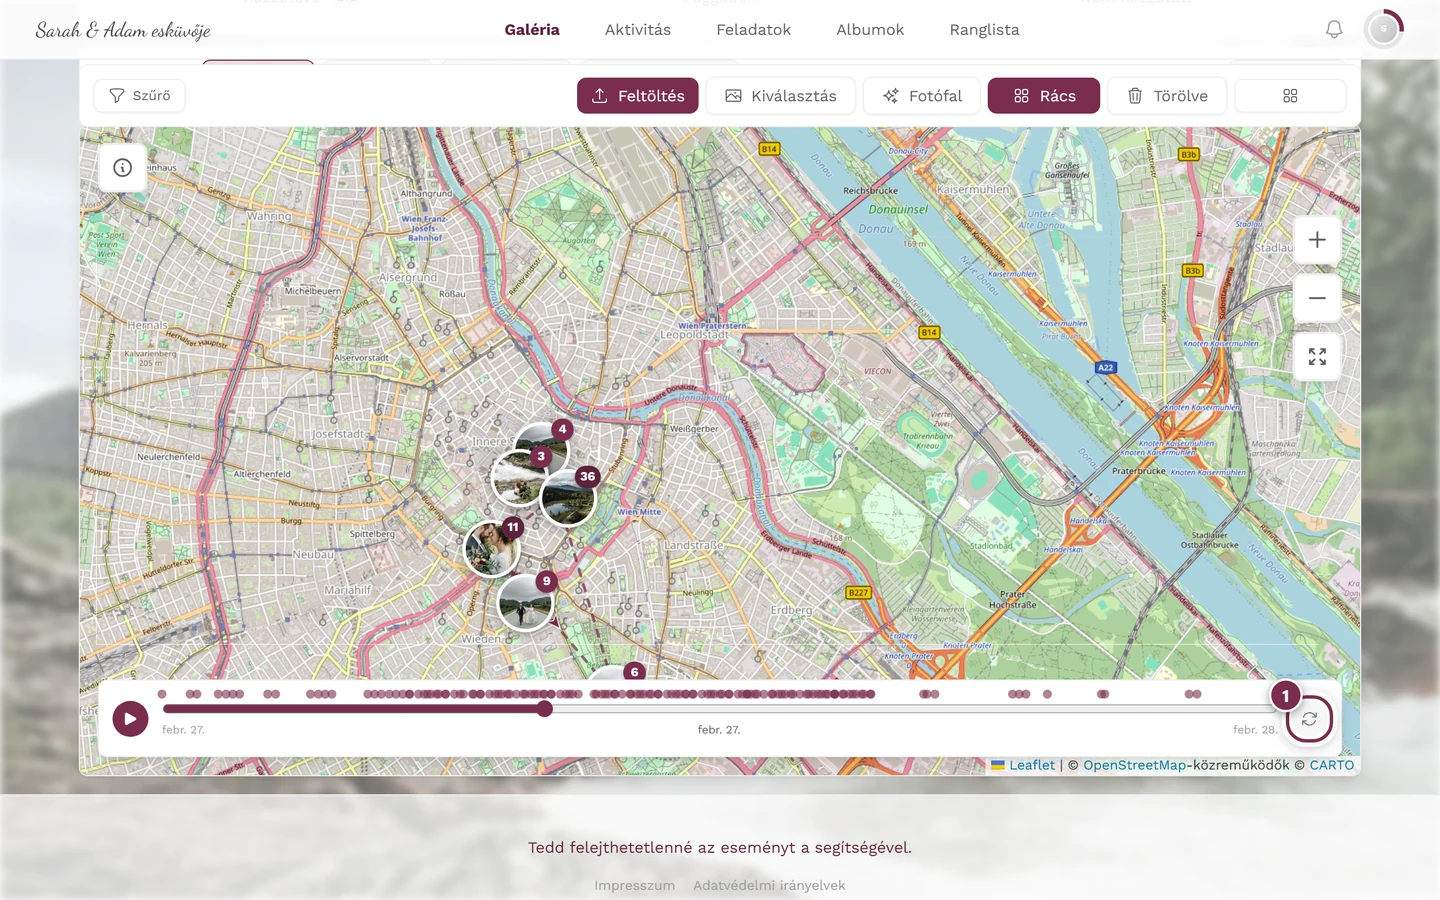Open the notifications bell
Image resolution: width=1440 pixels, height=900 pixels.
point(1334,30)
